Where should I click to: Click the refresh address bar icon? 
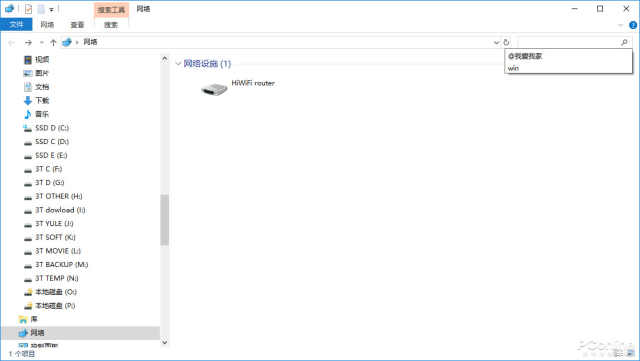pos(506,42)
